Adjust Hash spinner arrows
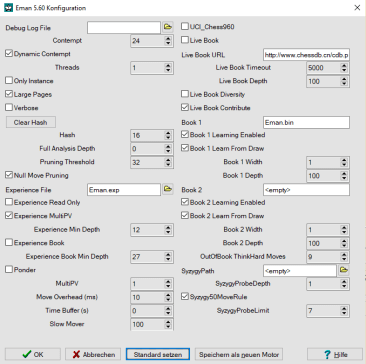Image resolution: width=366 pixels, height=364 pixels. [x=168, y=135]
